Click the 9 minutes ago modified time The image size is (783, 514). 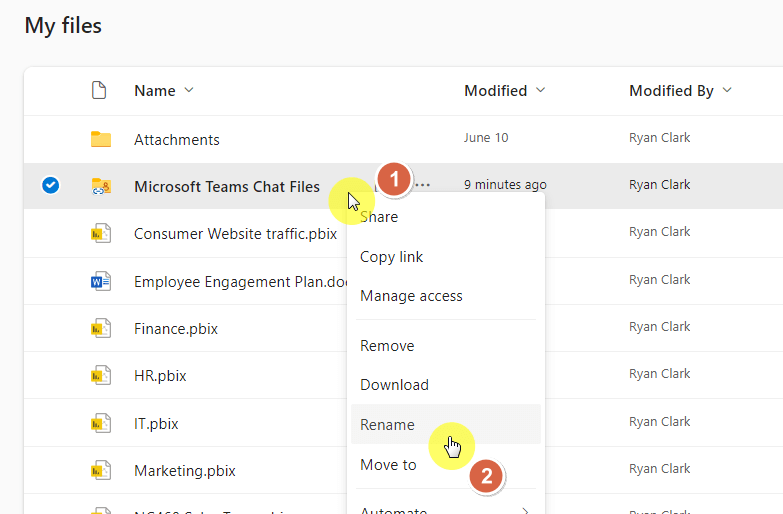[x=505, y=185]
